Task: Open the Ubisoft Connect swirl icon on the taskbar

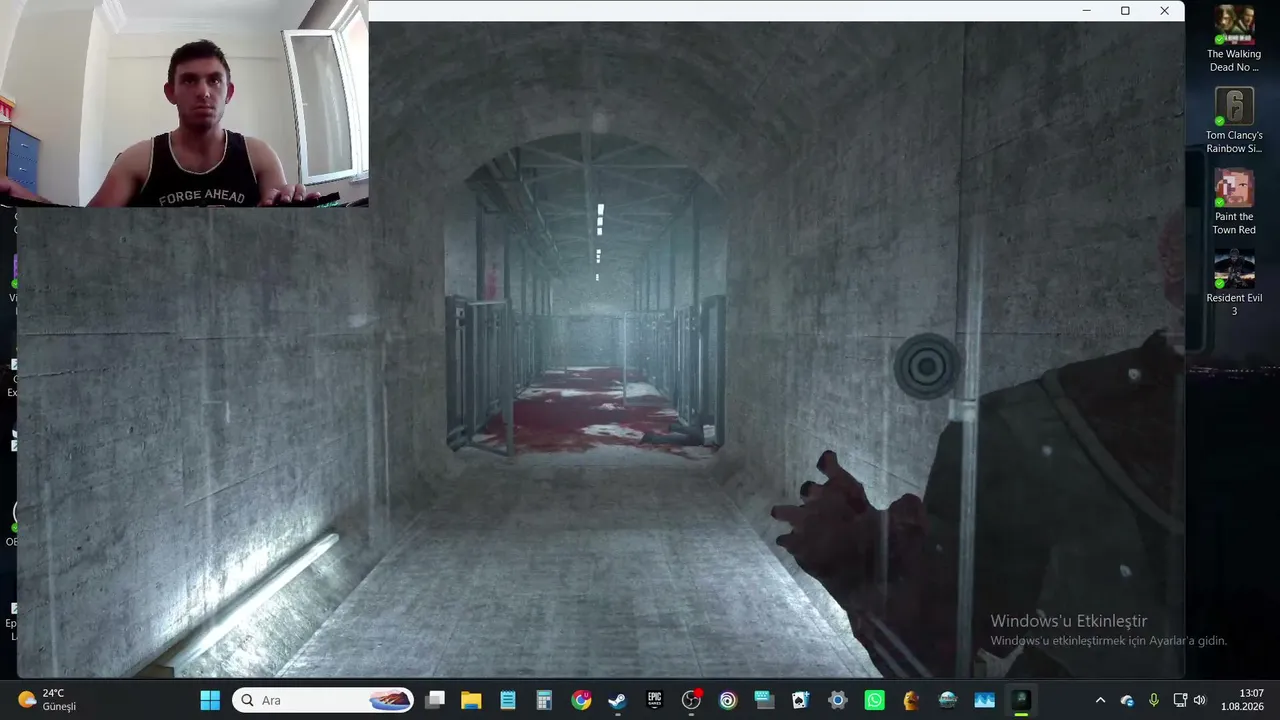Action: 728,700
